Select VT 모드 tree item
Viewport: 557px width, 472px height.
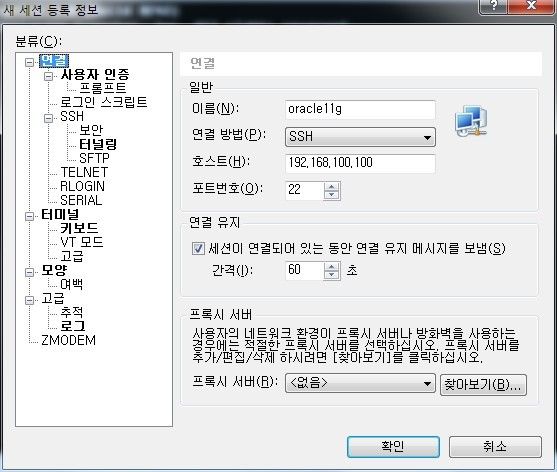[x=82, y=242]
